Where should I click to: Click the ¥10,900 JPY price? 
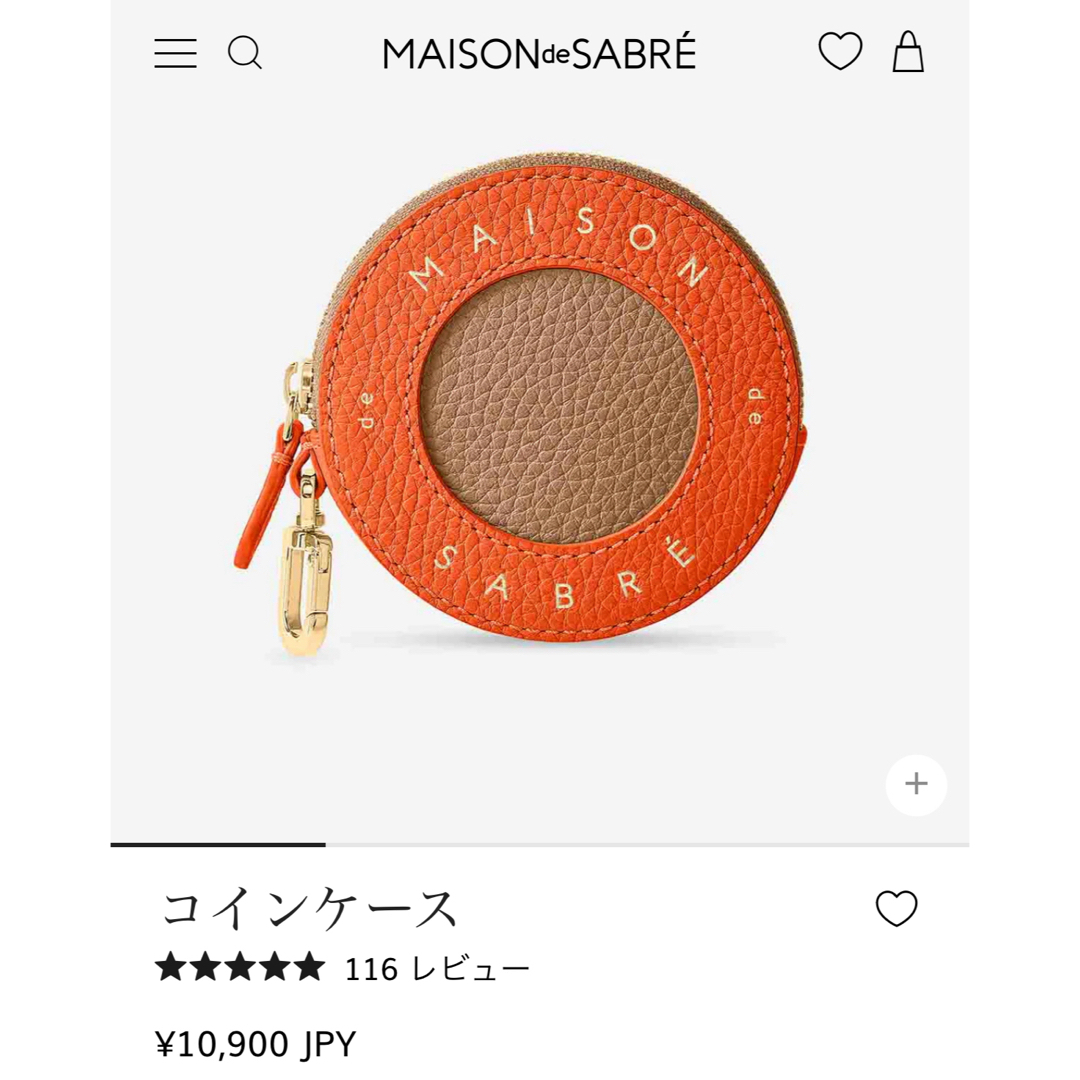click(256, 1043)
